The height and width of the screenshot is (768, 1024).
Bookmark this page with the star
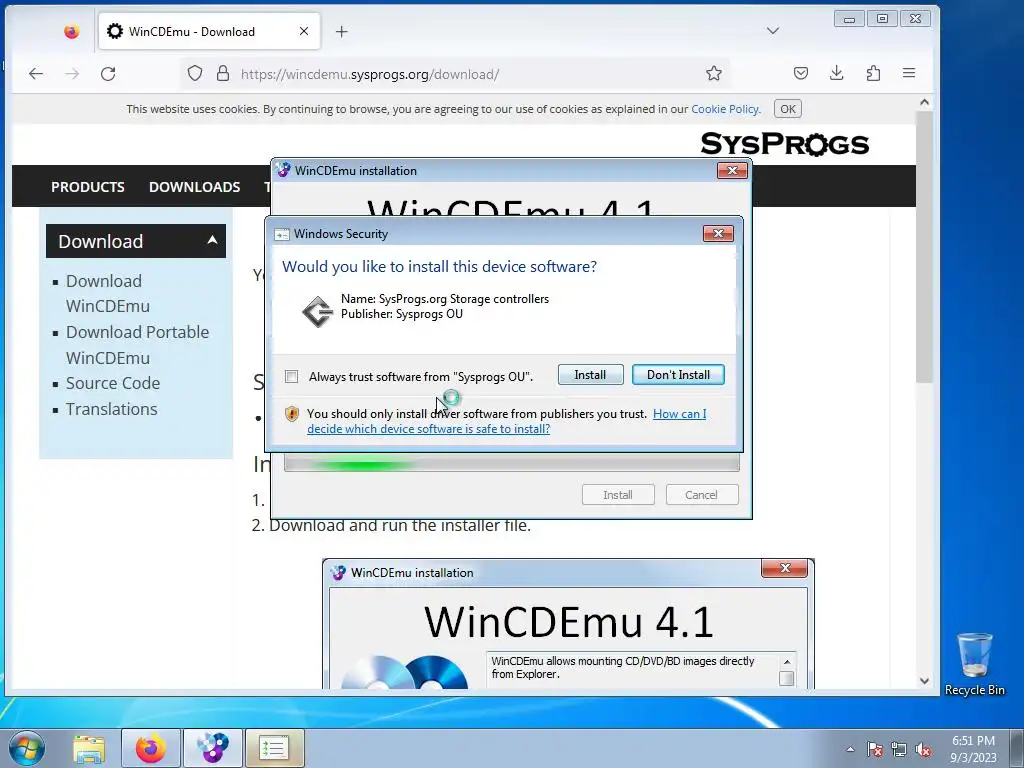(x=713, y=73)
